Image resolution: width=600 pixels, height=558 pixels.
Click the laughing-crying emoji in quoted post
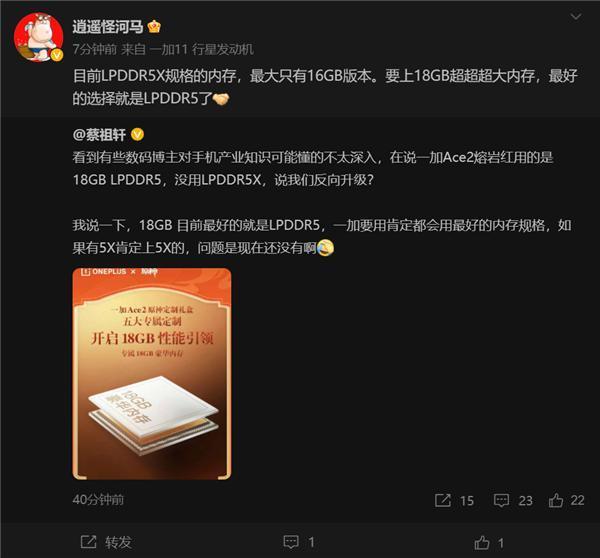click(325, 248)
